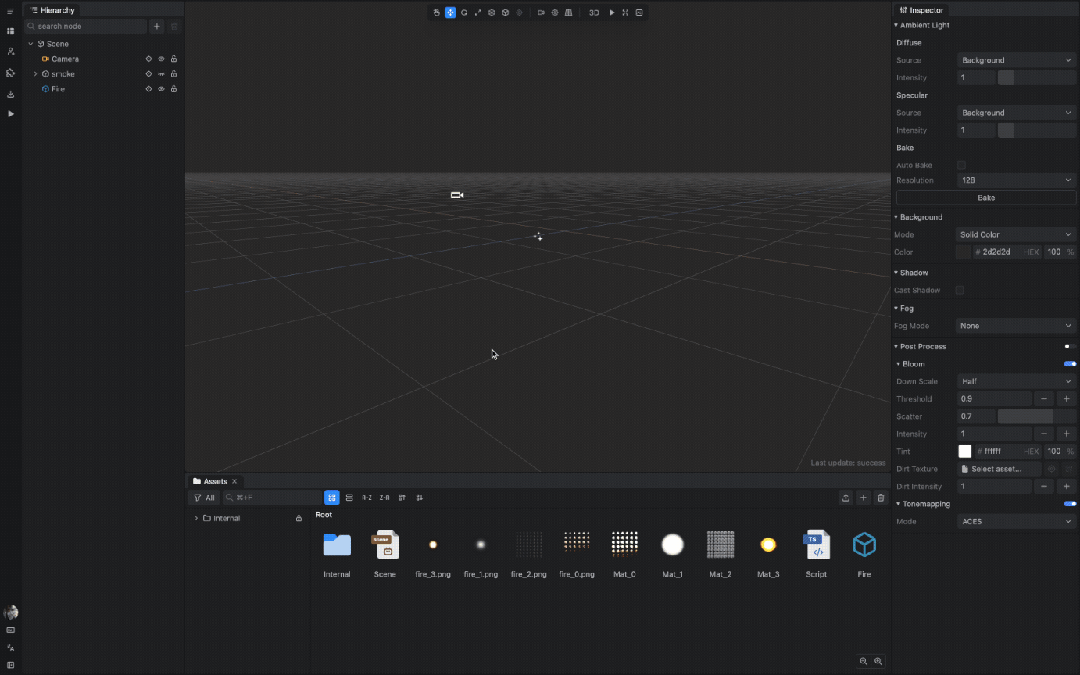This screenshot has width=1080, height=675.
Task: Open Tonemapping Mode dropdown
Action: (1016, 521)
